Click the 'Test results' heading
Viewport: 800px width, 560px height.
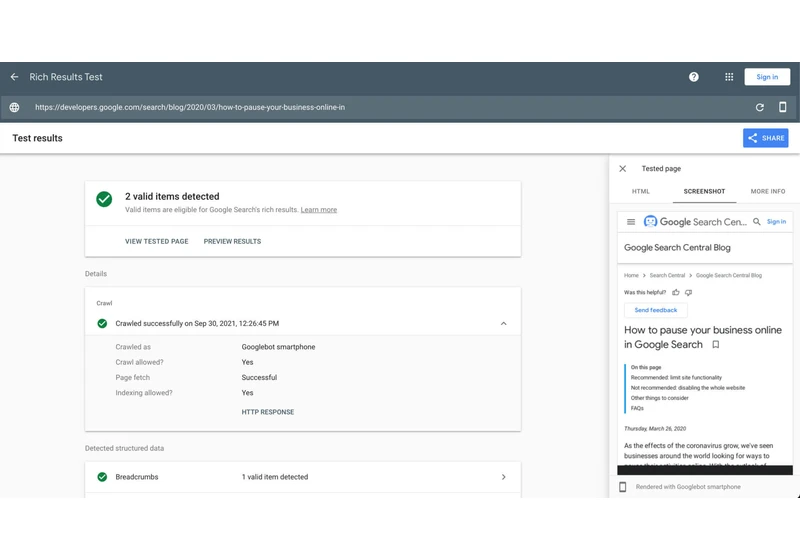coord(37,138)
